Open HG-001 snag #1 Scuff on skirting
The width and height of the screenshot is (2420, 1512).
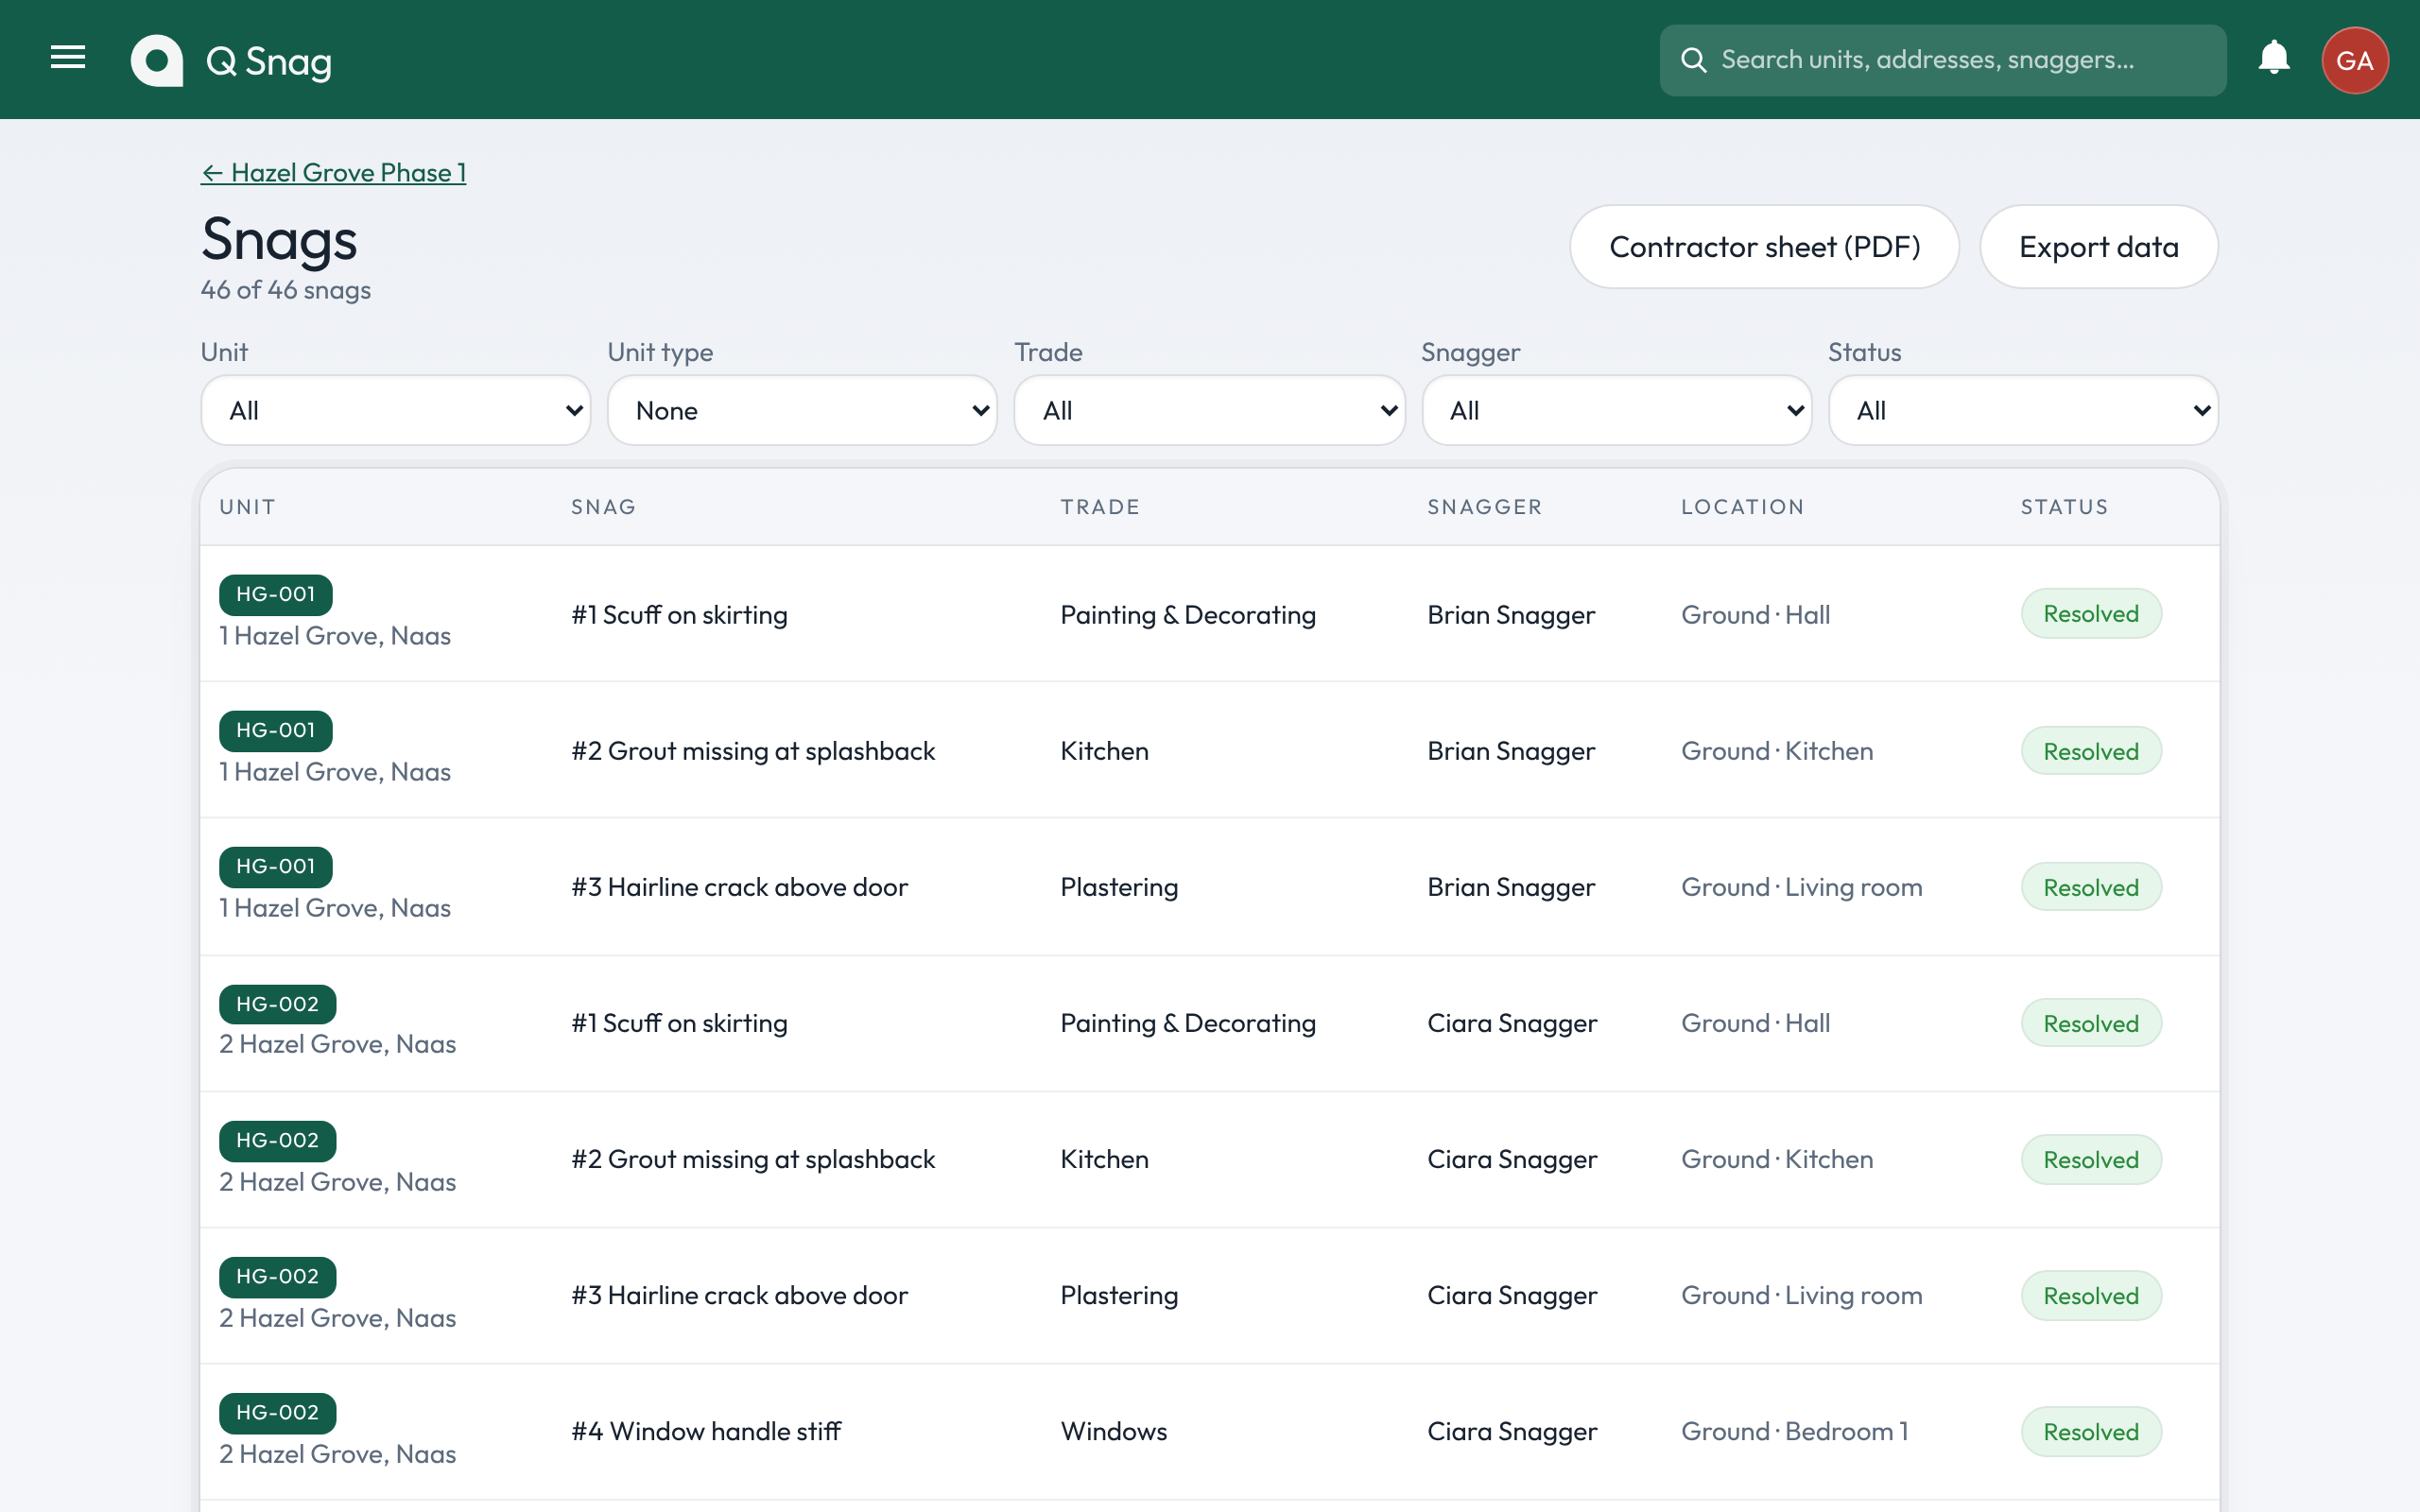(679, 614)
